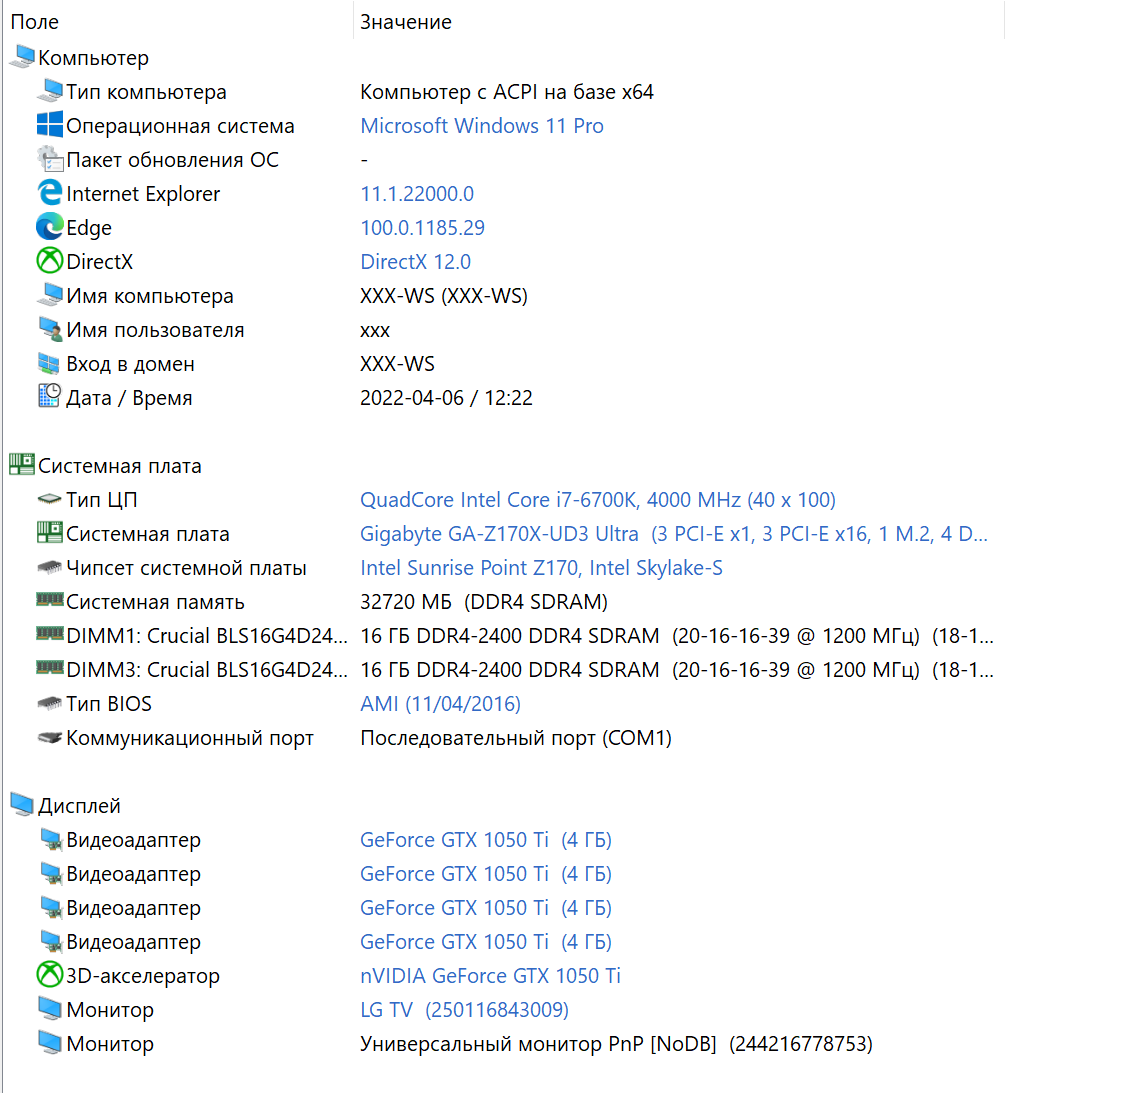Click the Универсальный монитор PnP row icon

tap(50, 1043)
